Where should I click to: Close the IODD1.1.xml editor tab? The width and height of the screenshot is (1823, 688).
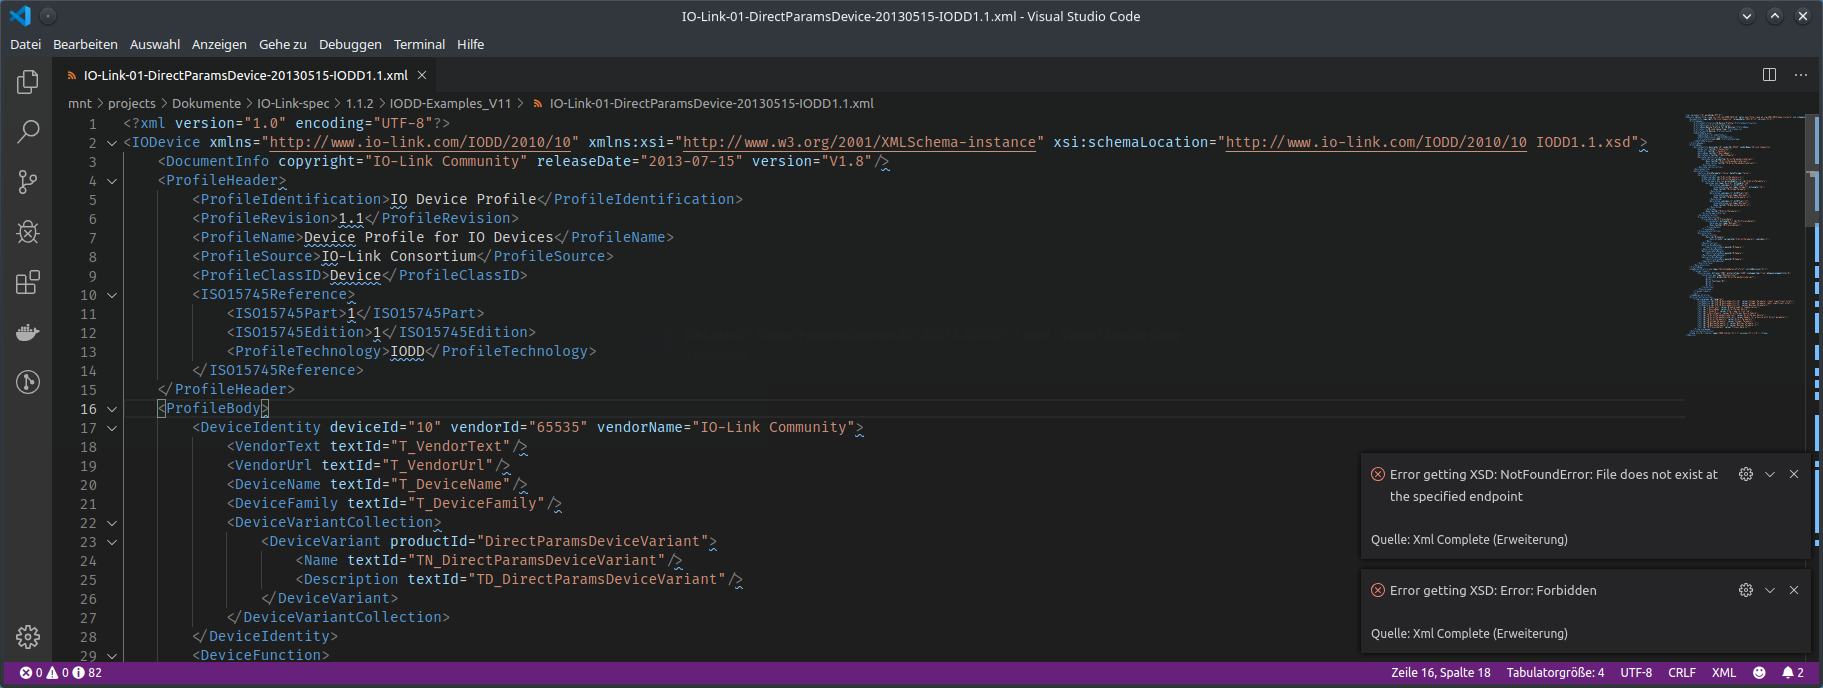[422, 75]
